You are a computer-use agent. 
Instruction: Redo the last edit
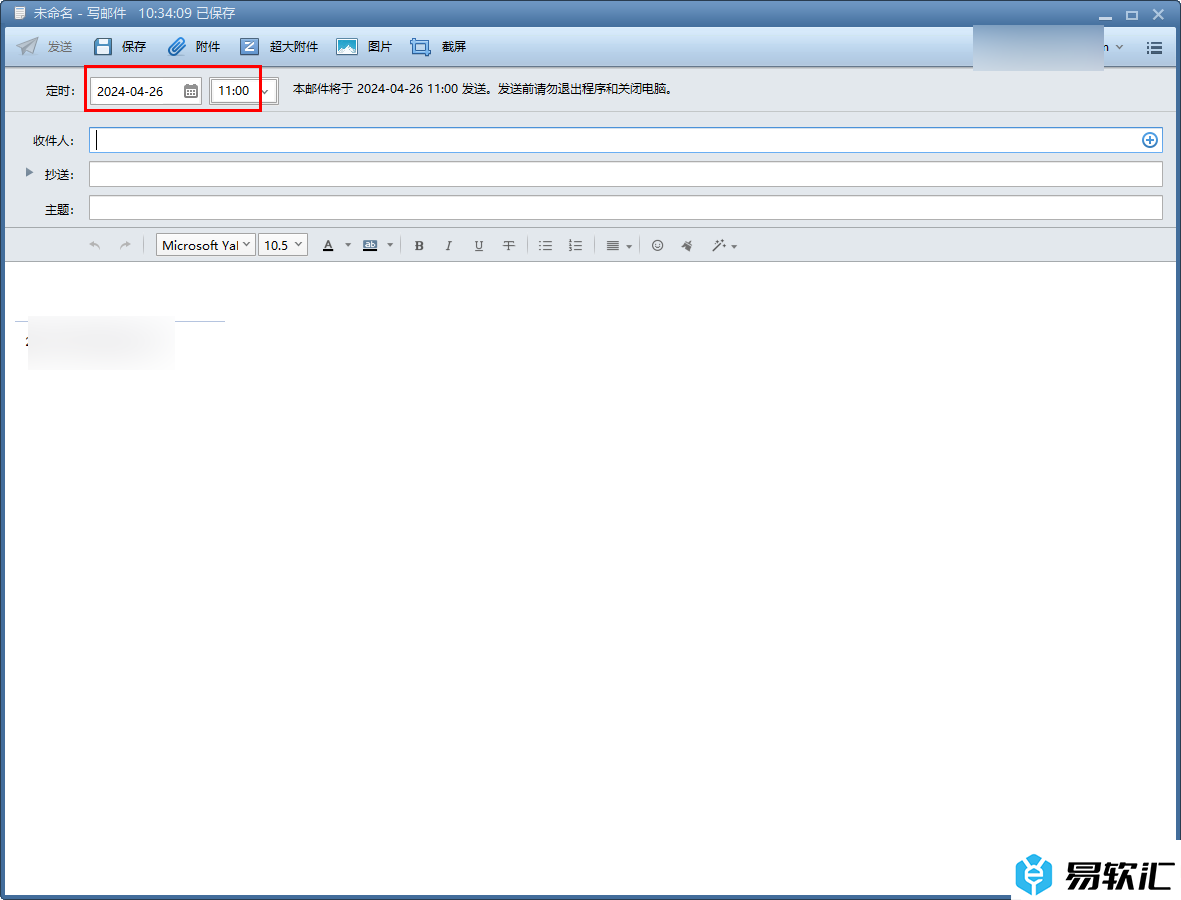click(x=125, y=246)
